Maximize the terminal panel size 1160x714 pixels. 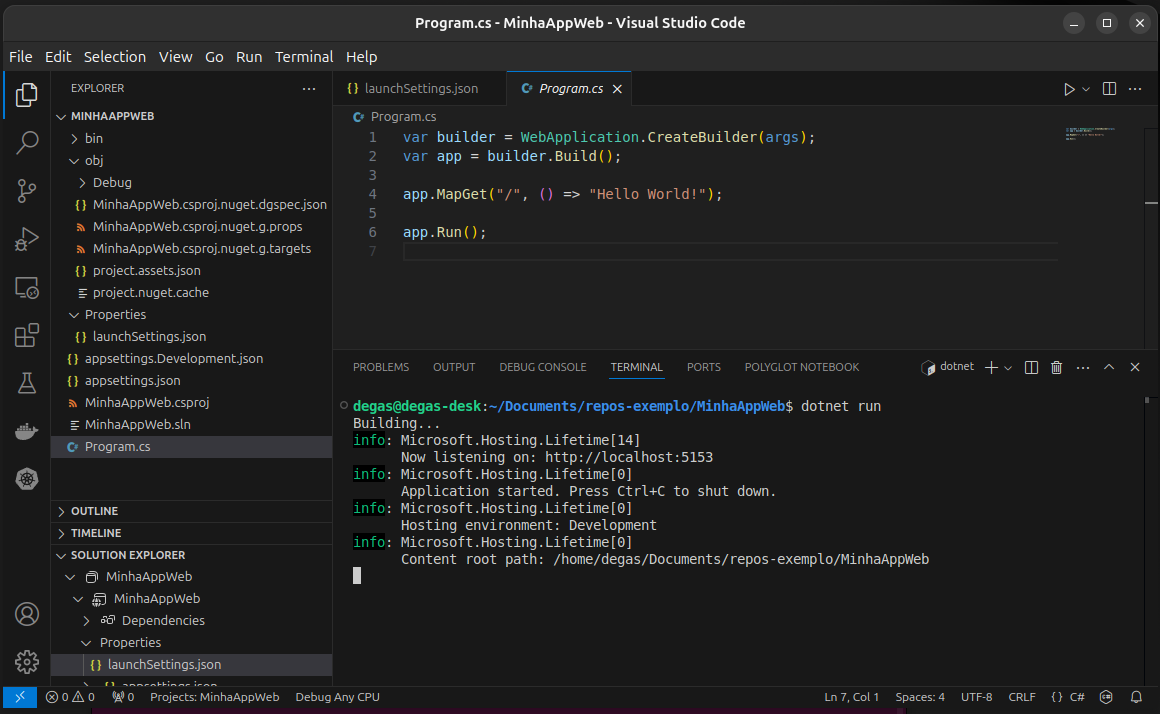click(1108, 367)
